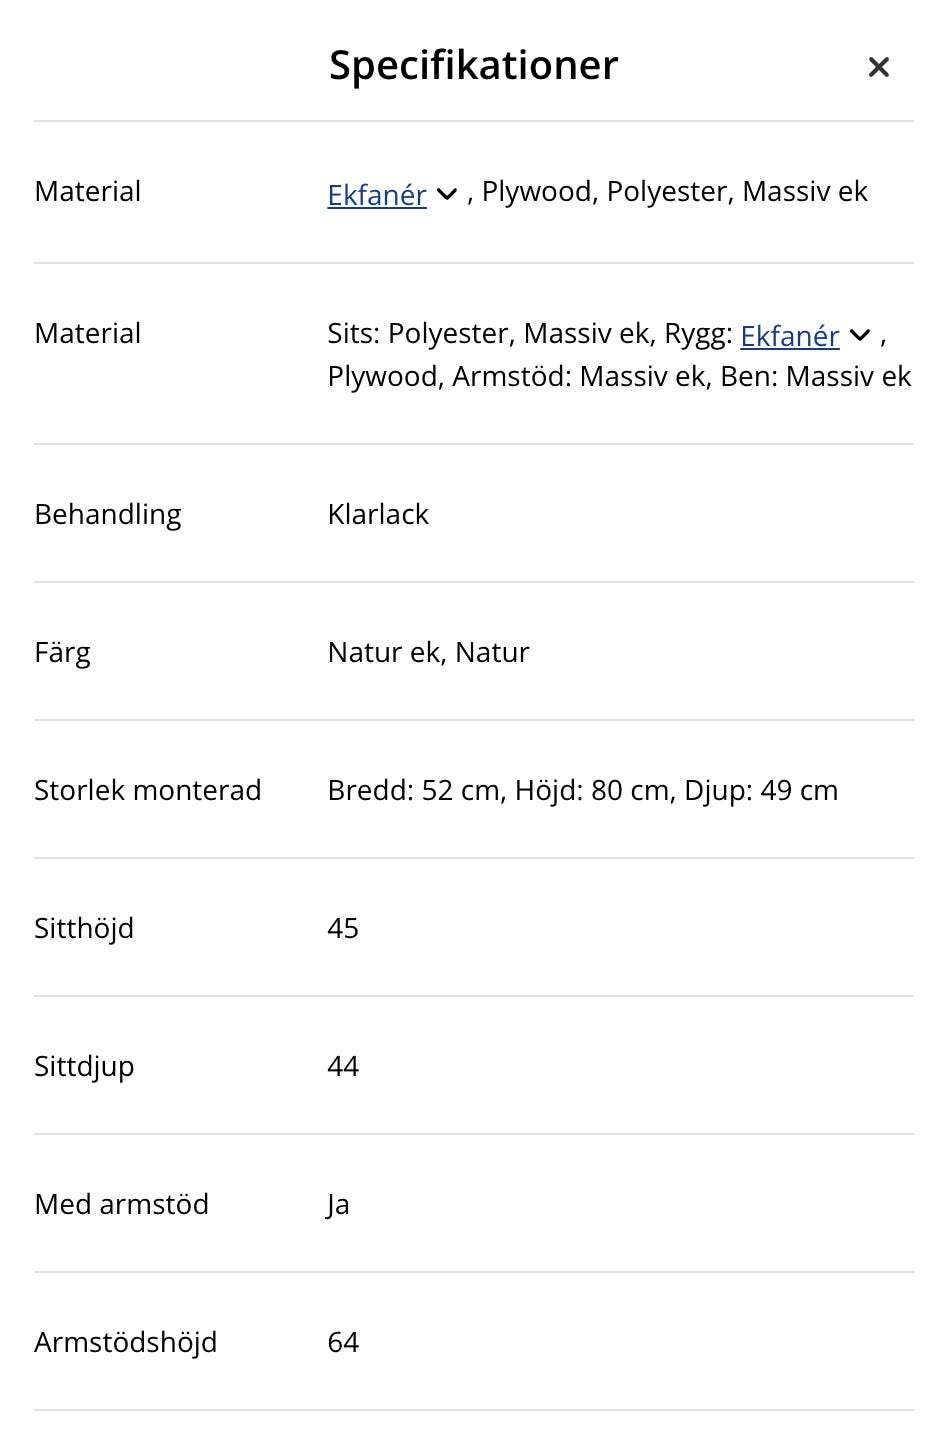The width and height of the screenshot is (950, 1432).
Task: Click the Ja value for armstöd
Action: click(338, 1204)
